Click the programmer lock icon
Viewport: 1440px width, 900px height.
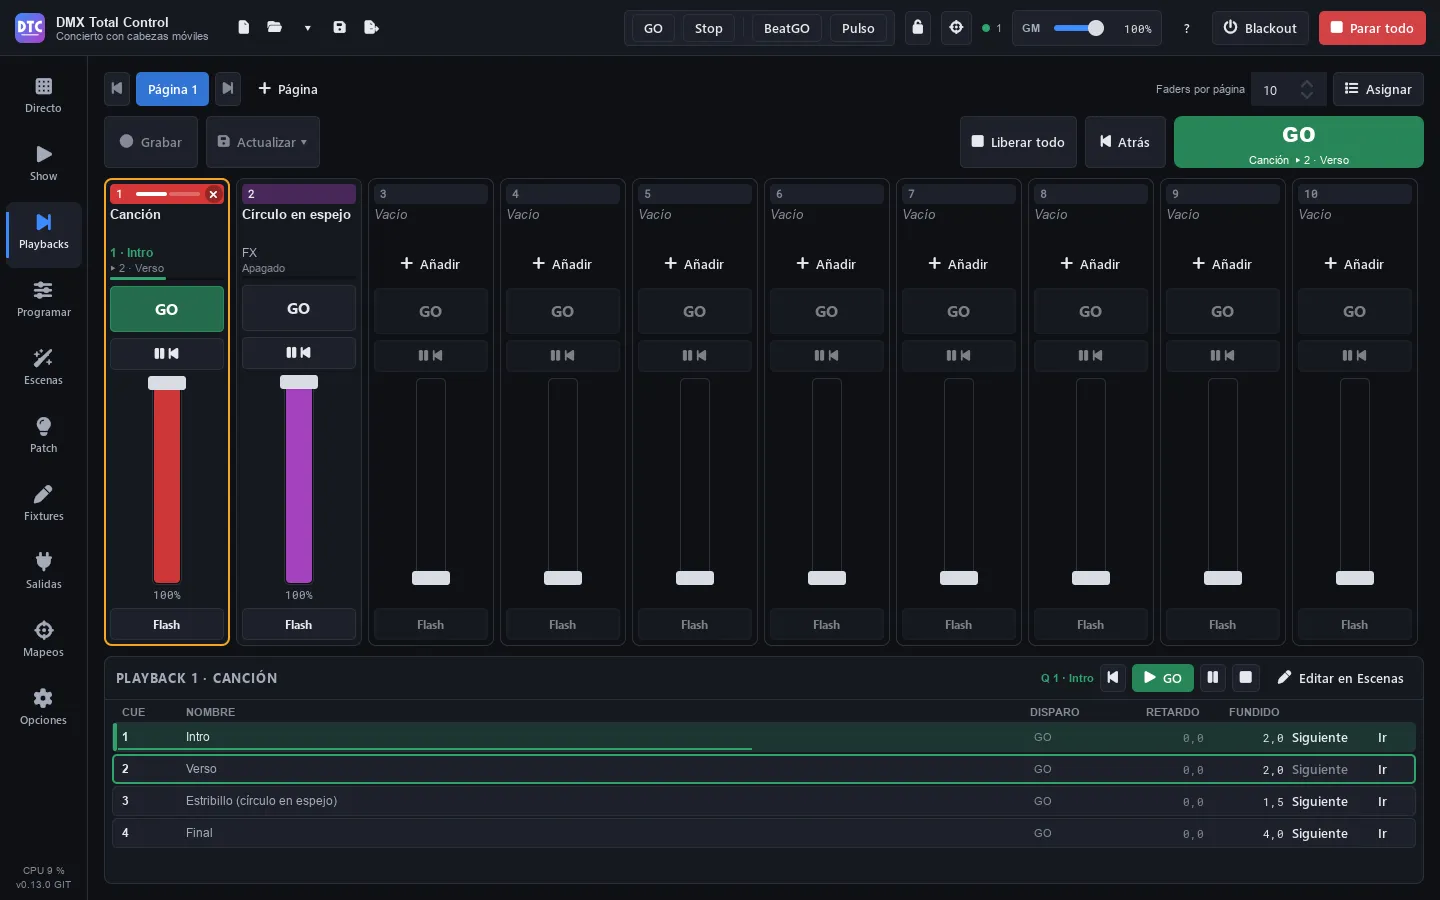(918, 28)
